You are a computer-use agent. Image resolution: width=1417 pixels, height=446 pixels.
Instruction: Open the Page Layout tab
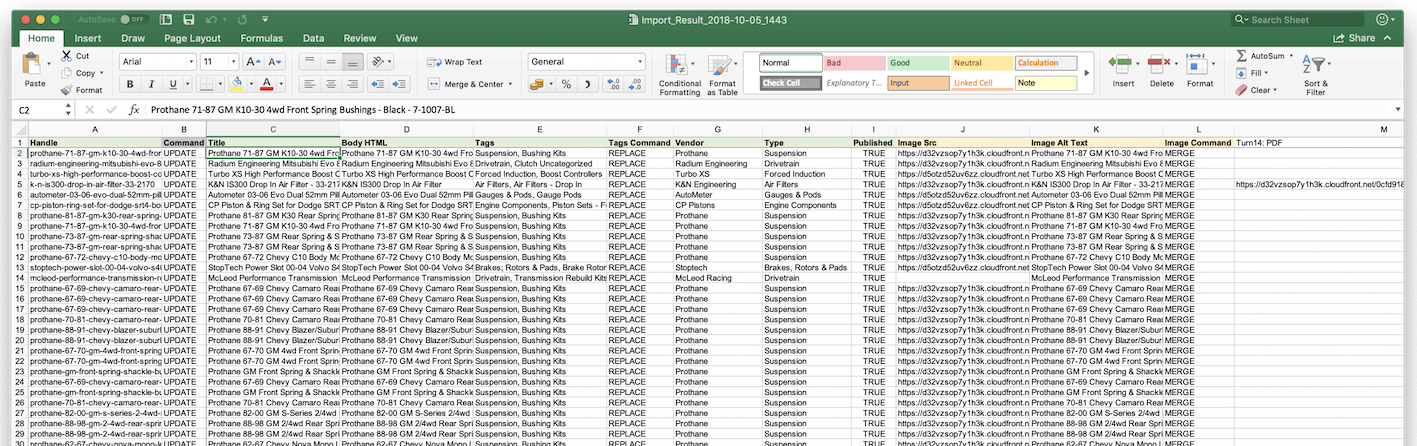(x=192, y=38)
